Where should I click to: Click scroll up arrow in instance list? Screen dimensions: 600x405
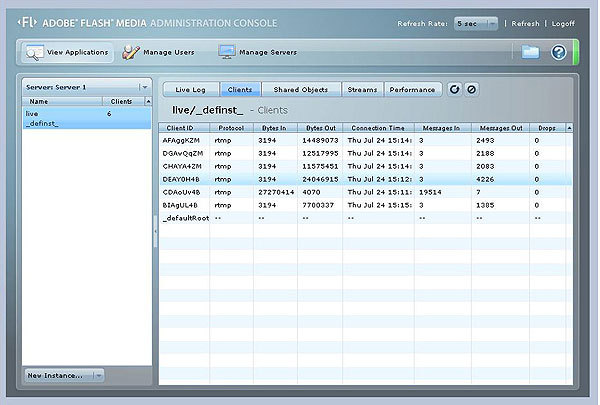coord(148,101)
